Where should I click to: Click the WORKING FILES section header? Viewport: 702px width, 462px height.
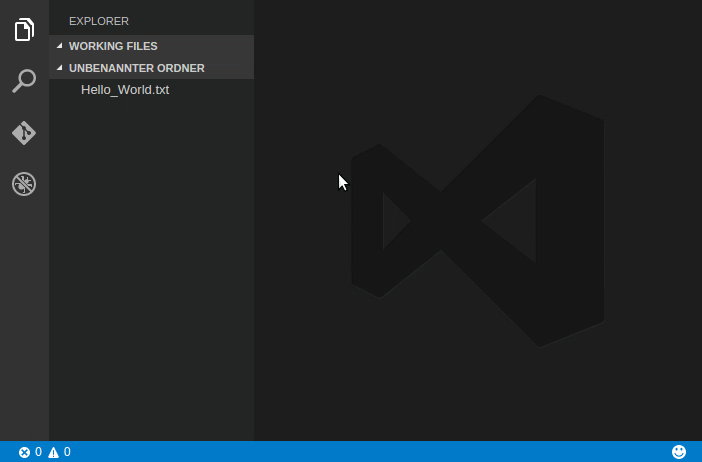[113, 46]
